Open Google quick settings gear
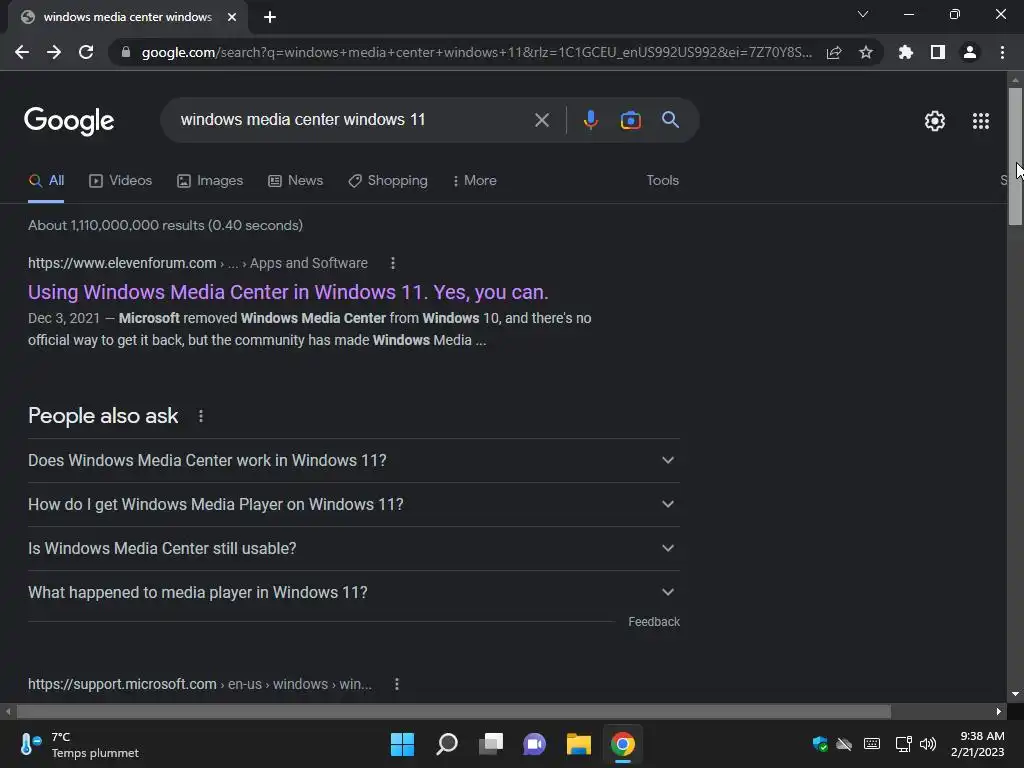The image size is (1024, 768). 935,121
